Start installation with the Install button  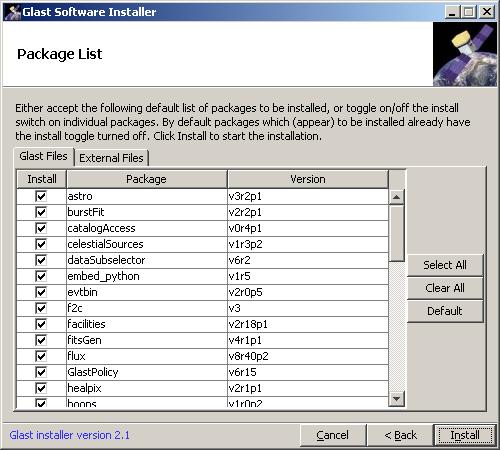point(465,435)
